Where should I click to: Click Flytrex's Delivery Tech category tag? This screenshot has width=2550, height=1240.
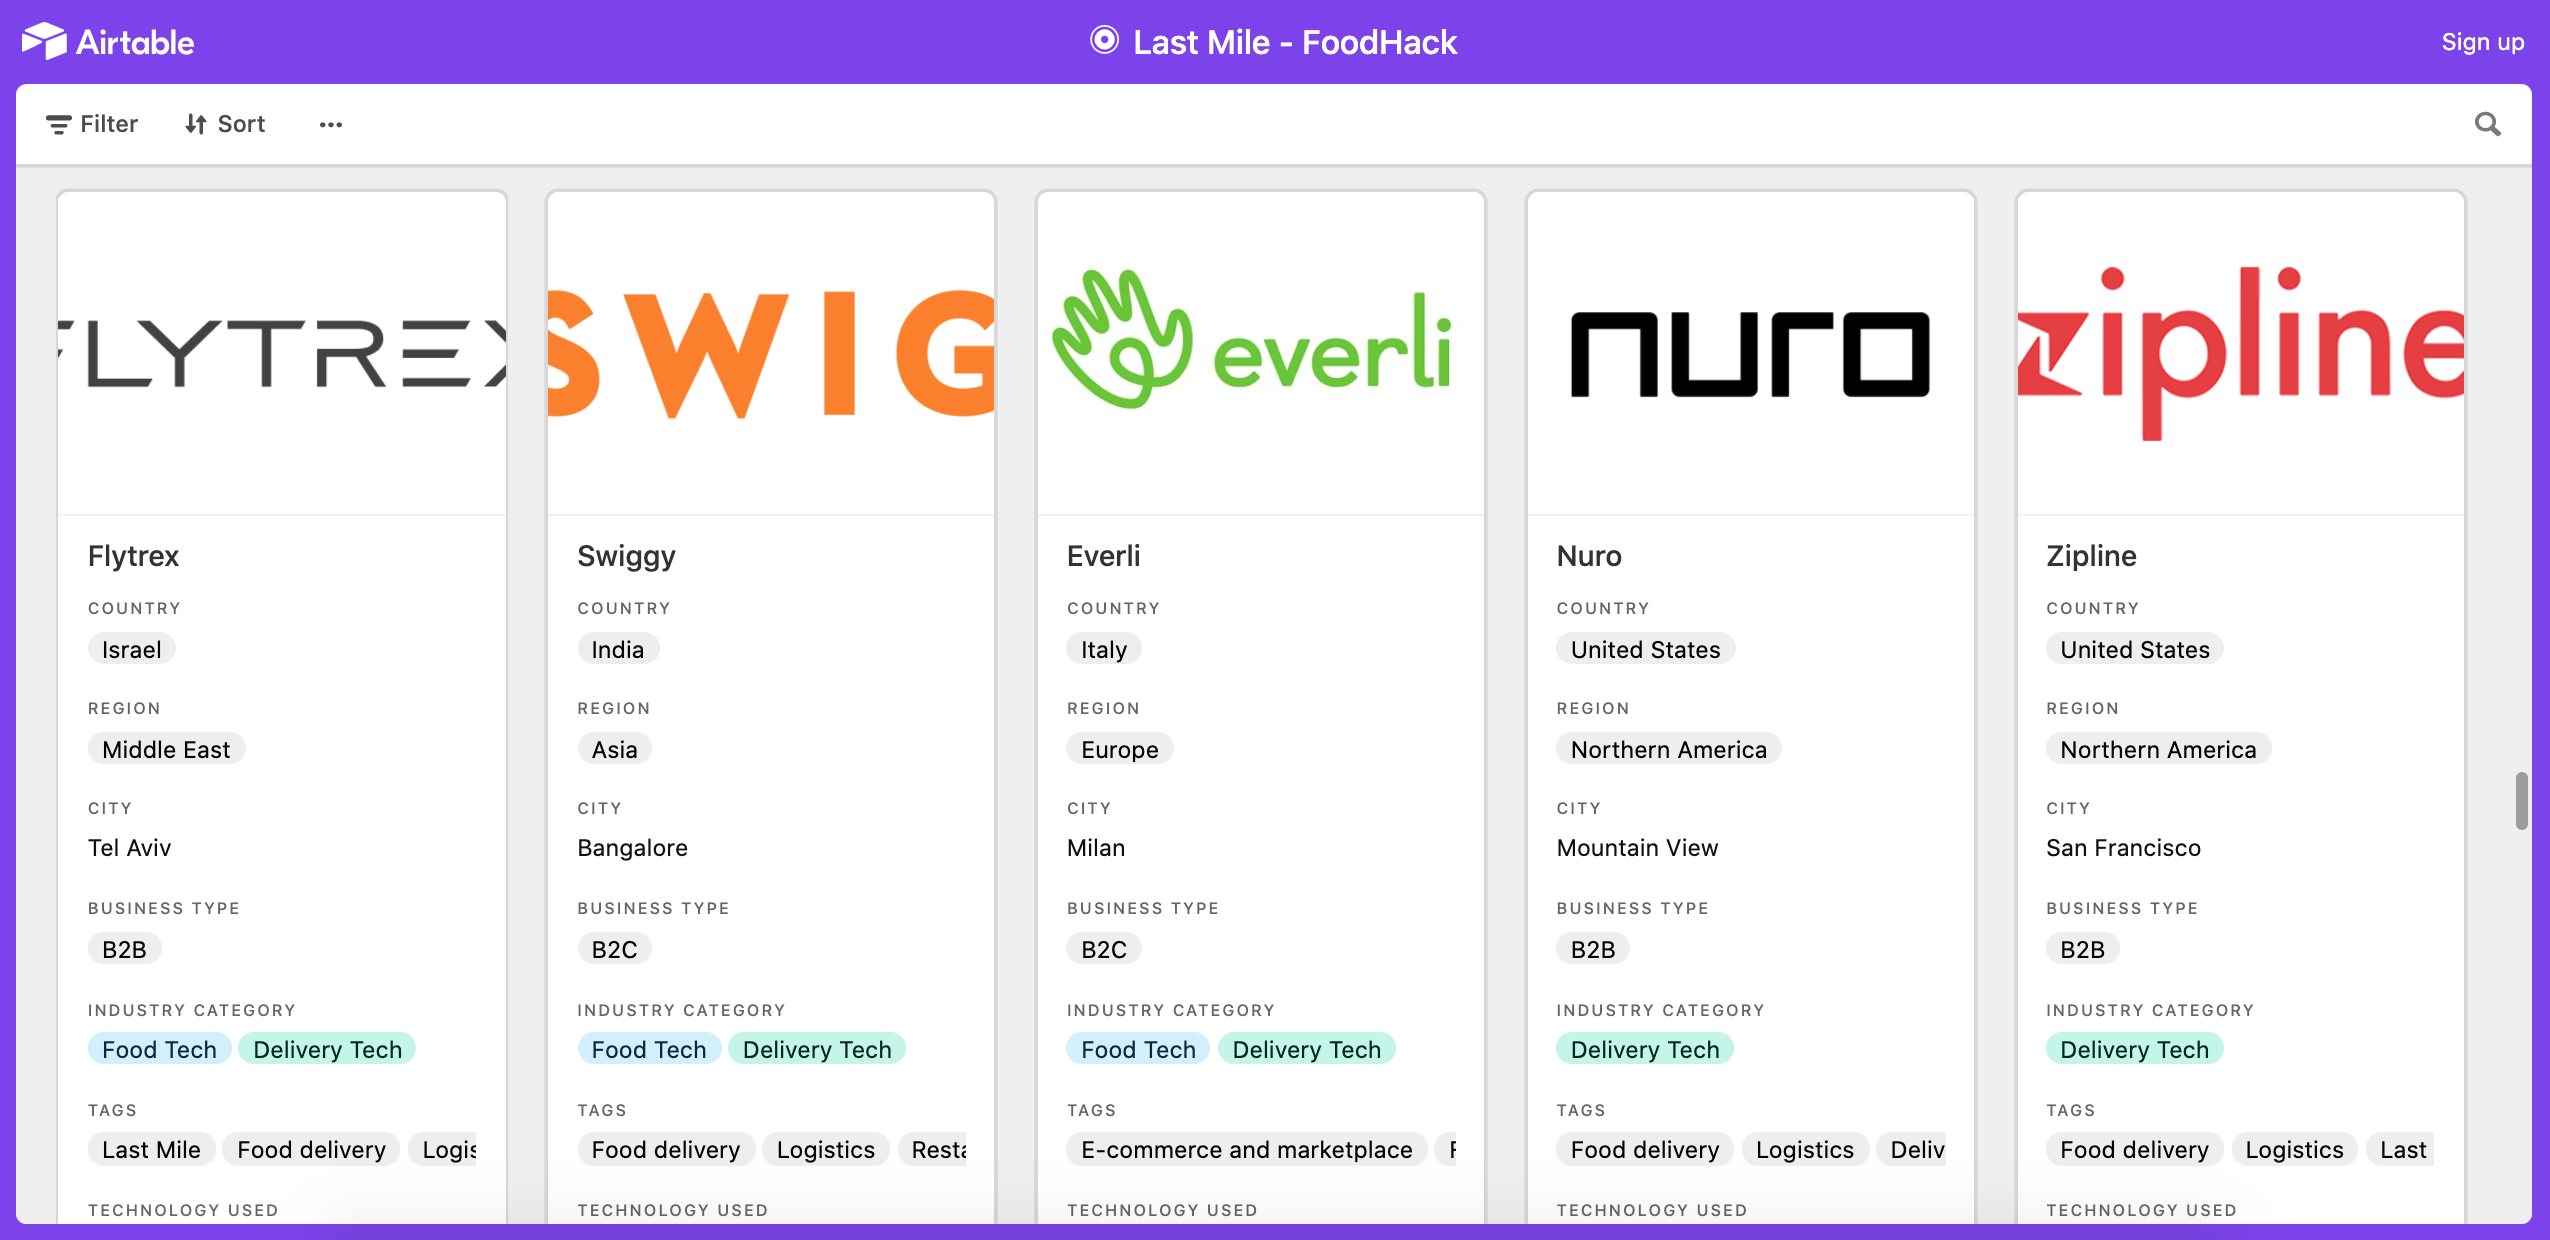(x=327, y=1049)
